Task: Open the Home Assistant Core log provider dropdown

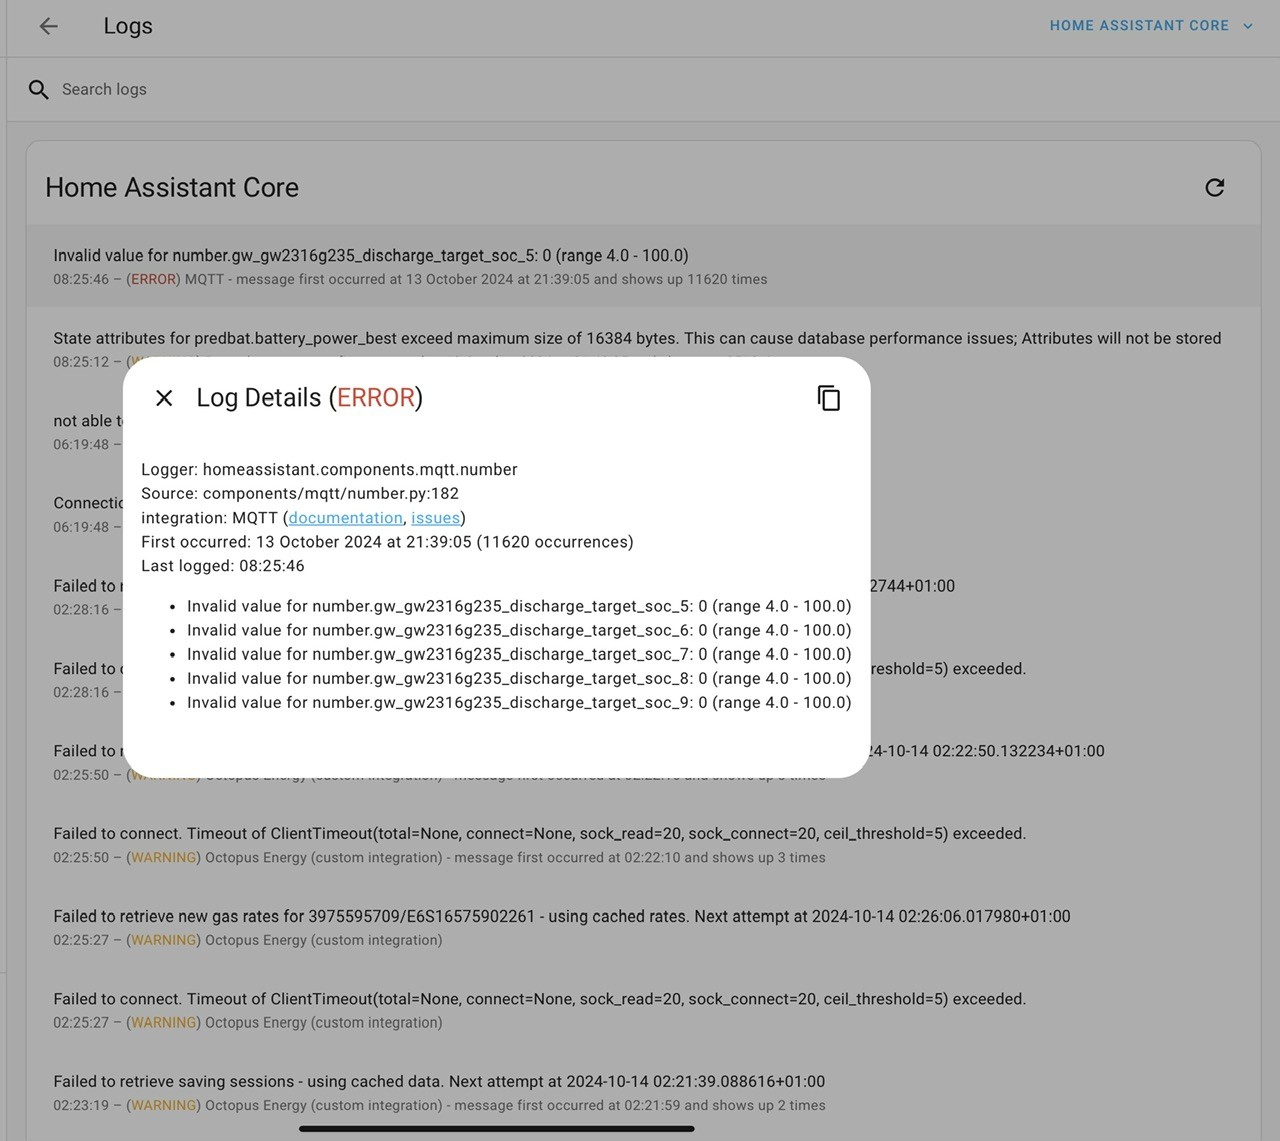Action: pos(1151,26)
